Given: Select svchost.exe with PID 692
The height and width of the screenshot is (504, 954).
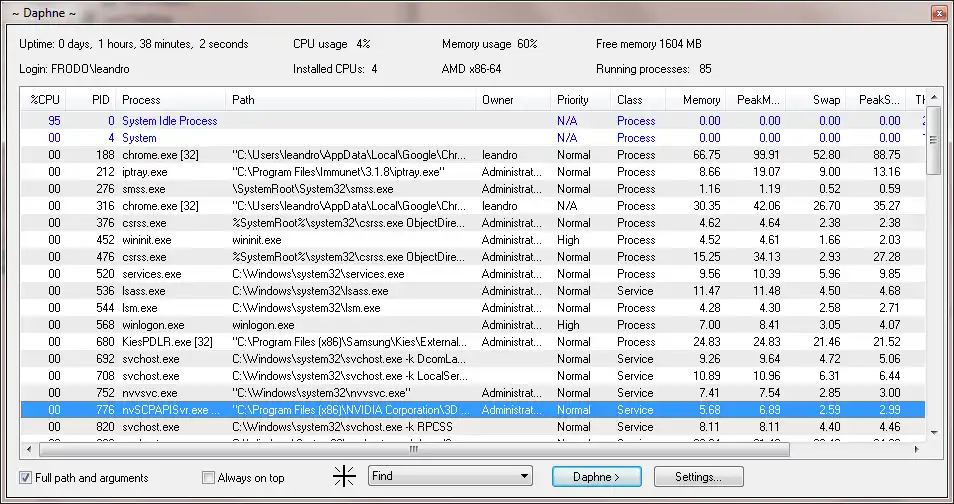Looking at the screenshot, I should click(473, 359).
